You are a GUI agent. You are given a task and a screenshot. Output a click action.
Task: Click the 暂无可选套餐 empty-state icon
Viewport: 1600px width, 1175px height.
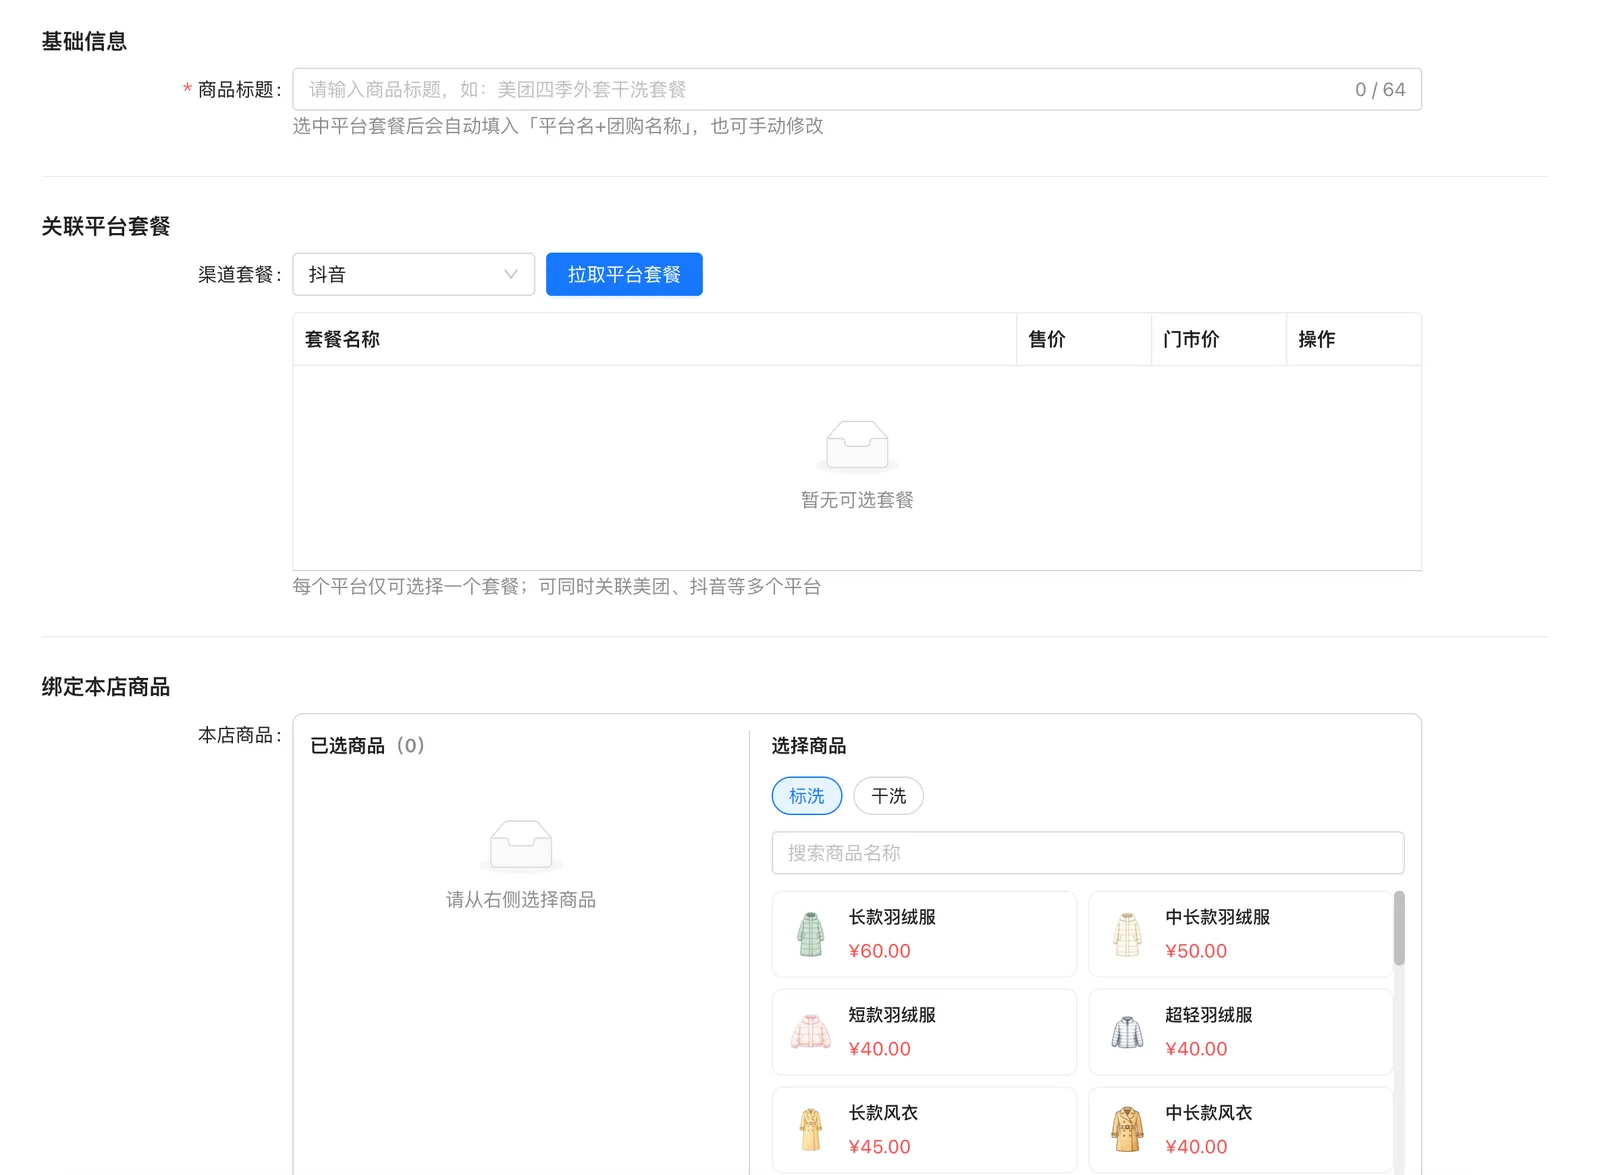(857, 446)
